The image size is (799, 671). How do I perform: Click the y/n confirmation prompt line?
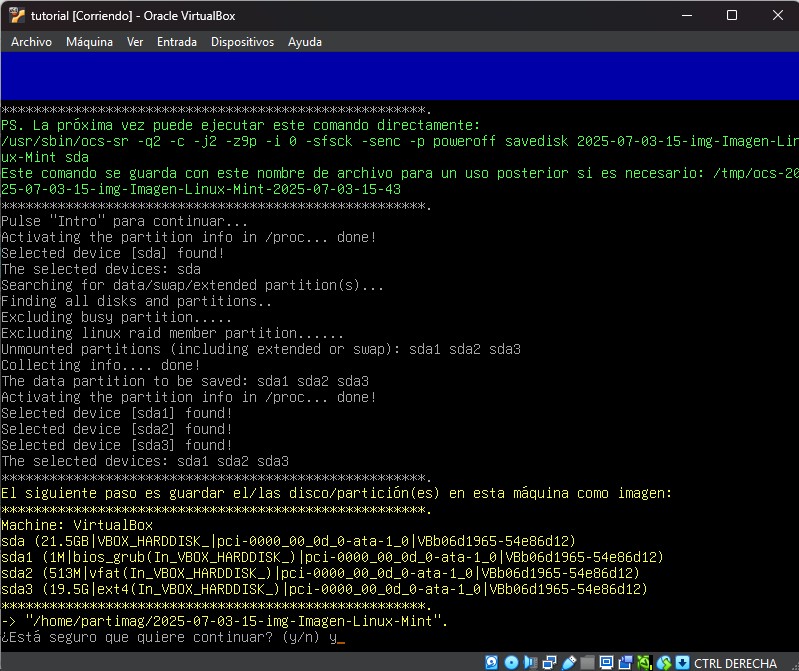(173, 637)
